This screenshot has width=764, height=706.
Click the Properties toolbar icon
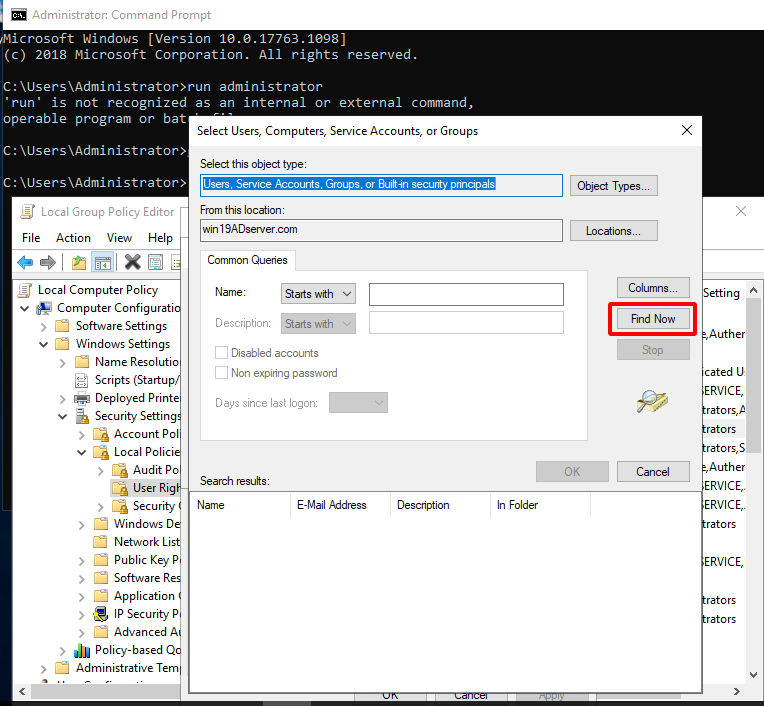pos(155,262)
